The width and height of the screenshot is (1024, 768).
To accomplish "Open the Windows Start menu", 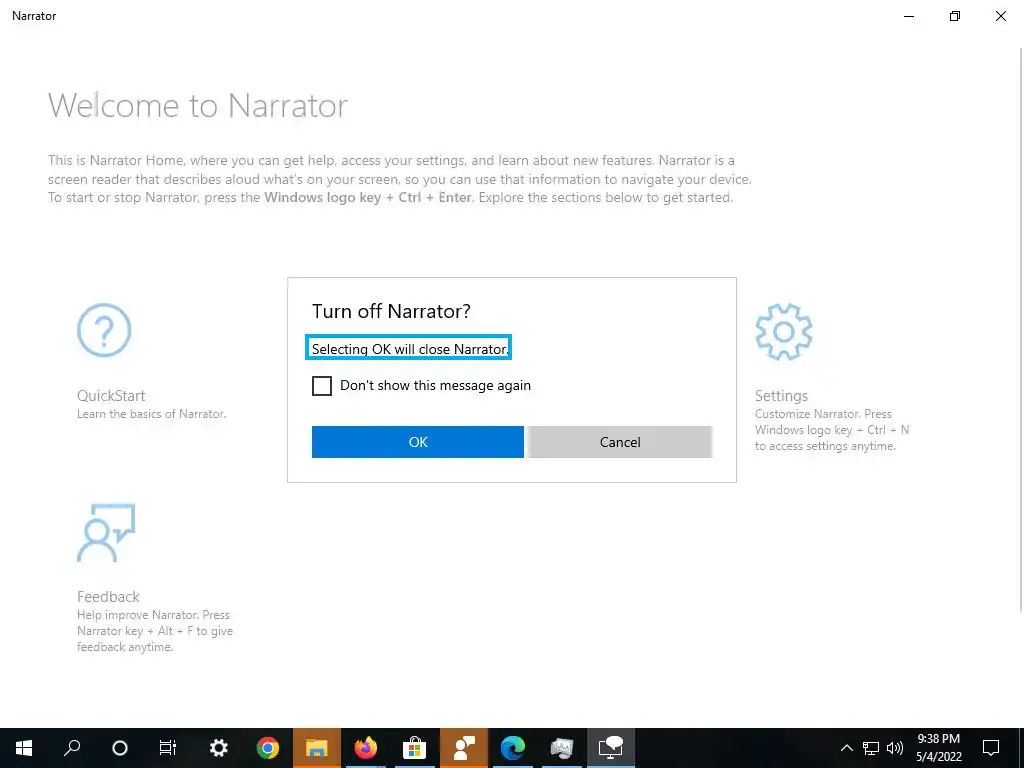I will point(24,748).
